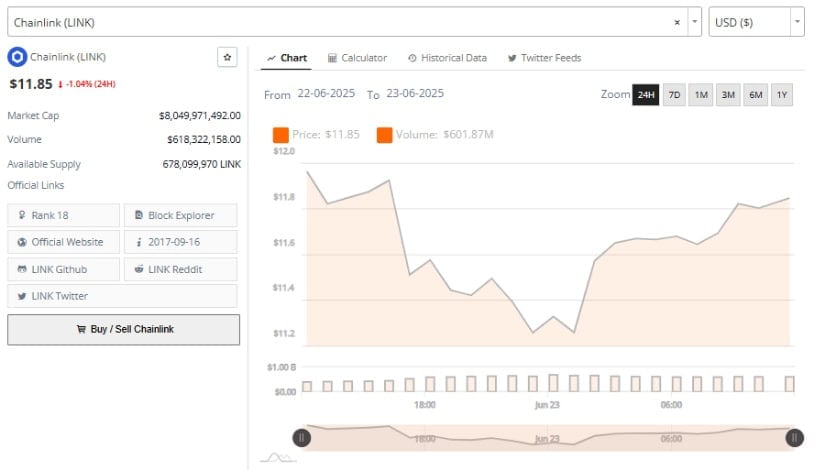825x470 pixels.
Task: Clear the Chainlink selection with the x
Action: (x=677, y=22)
